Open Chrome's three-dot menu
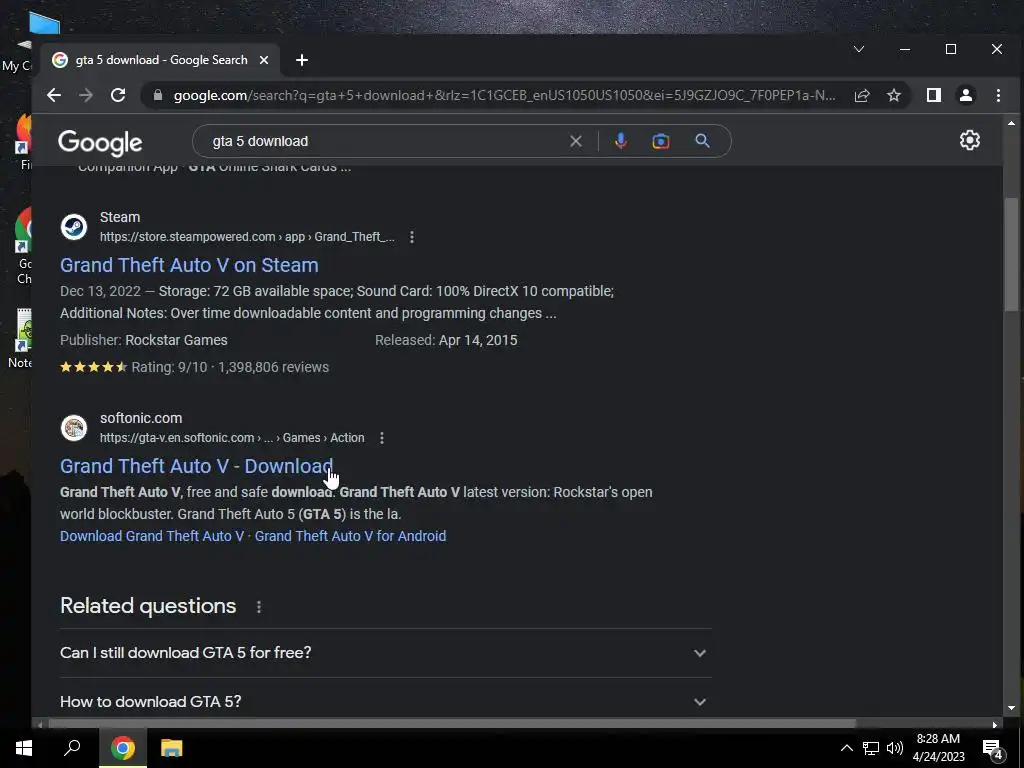 (998, 95)
